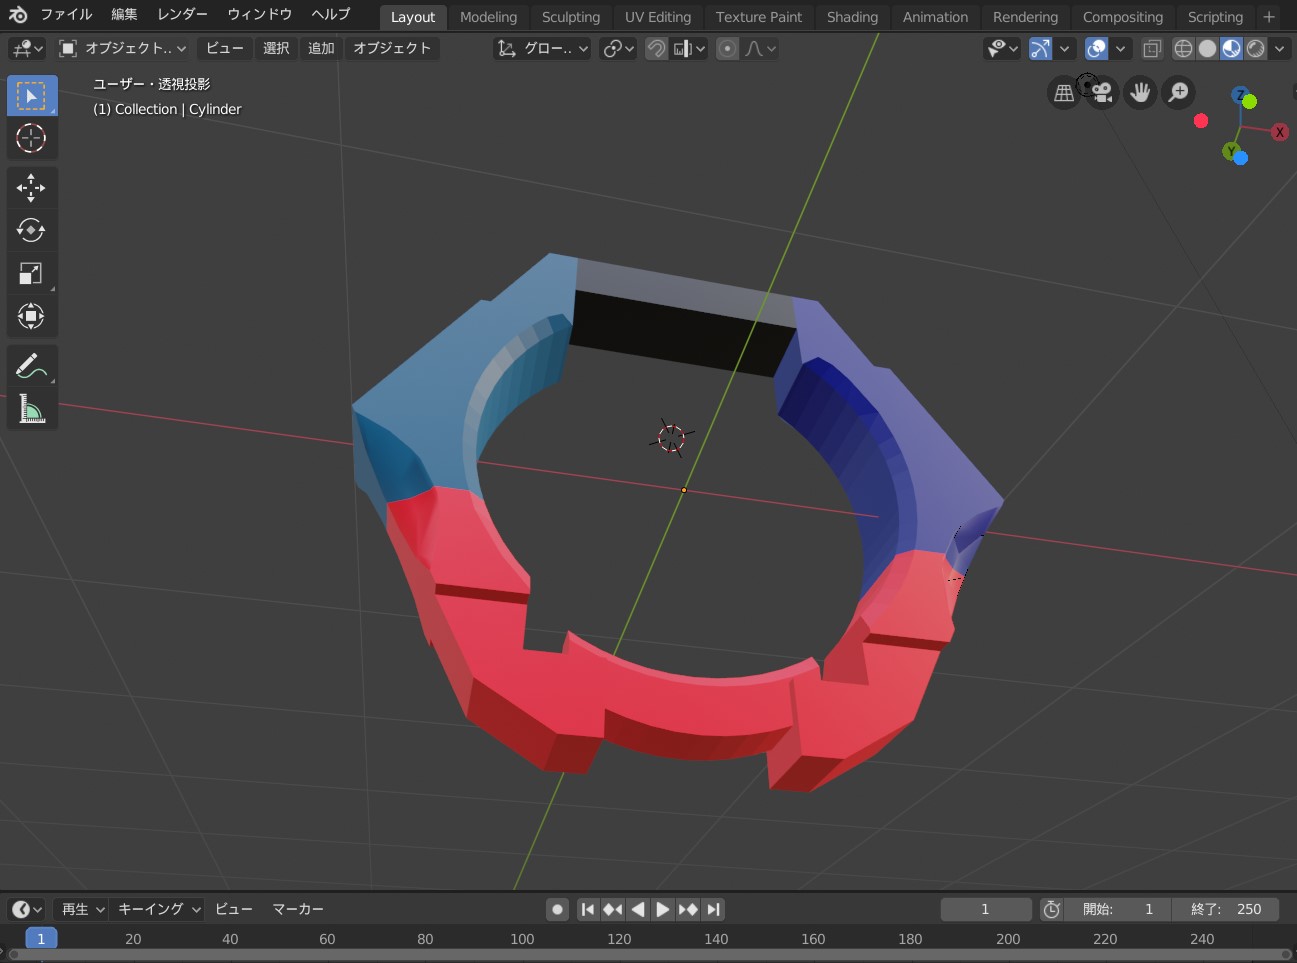Jump to previous keyframe

[x=613, y=909]
